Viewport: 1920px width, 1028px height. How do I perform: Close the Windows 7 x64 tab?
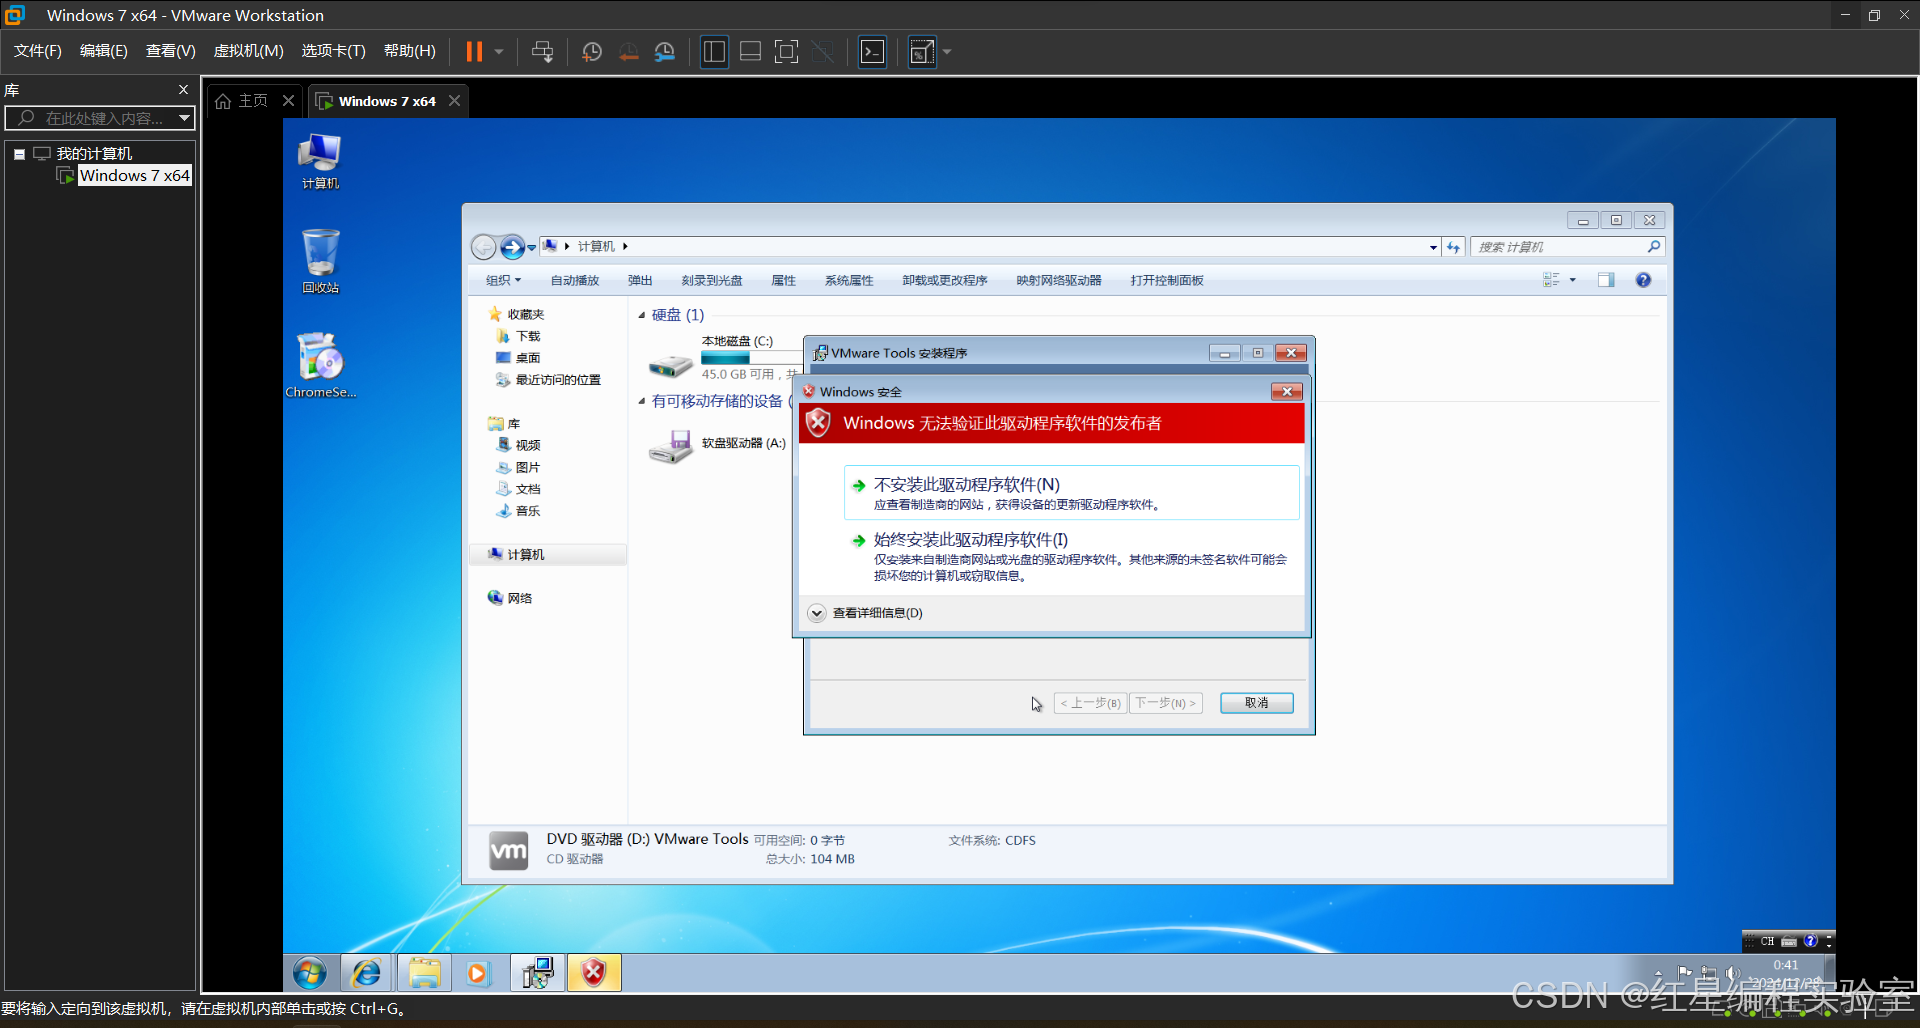click(x=454, y=101)
